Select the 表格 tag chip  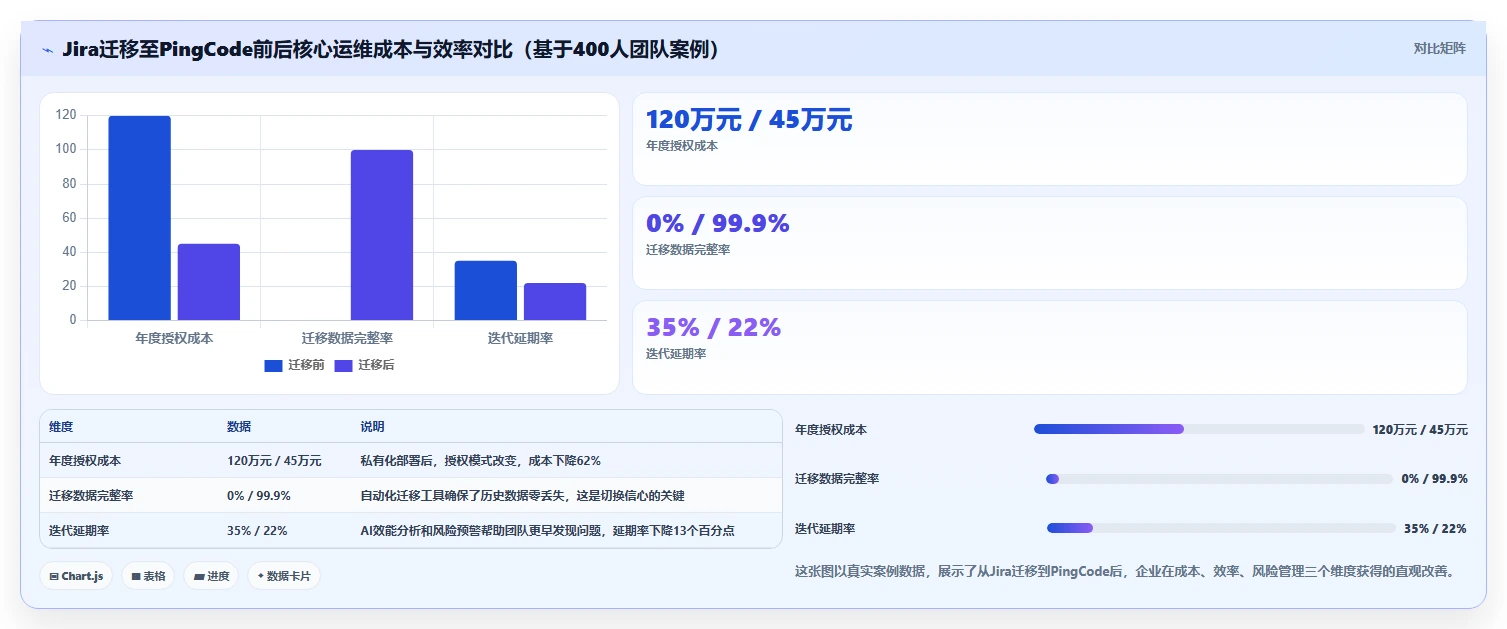pyautogui.click(x=148, y=576)
